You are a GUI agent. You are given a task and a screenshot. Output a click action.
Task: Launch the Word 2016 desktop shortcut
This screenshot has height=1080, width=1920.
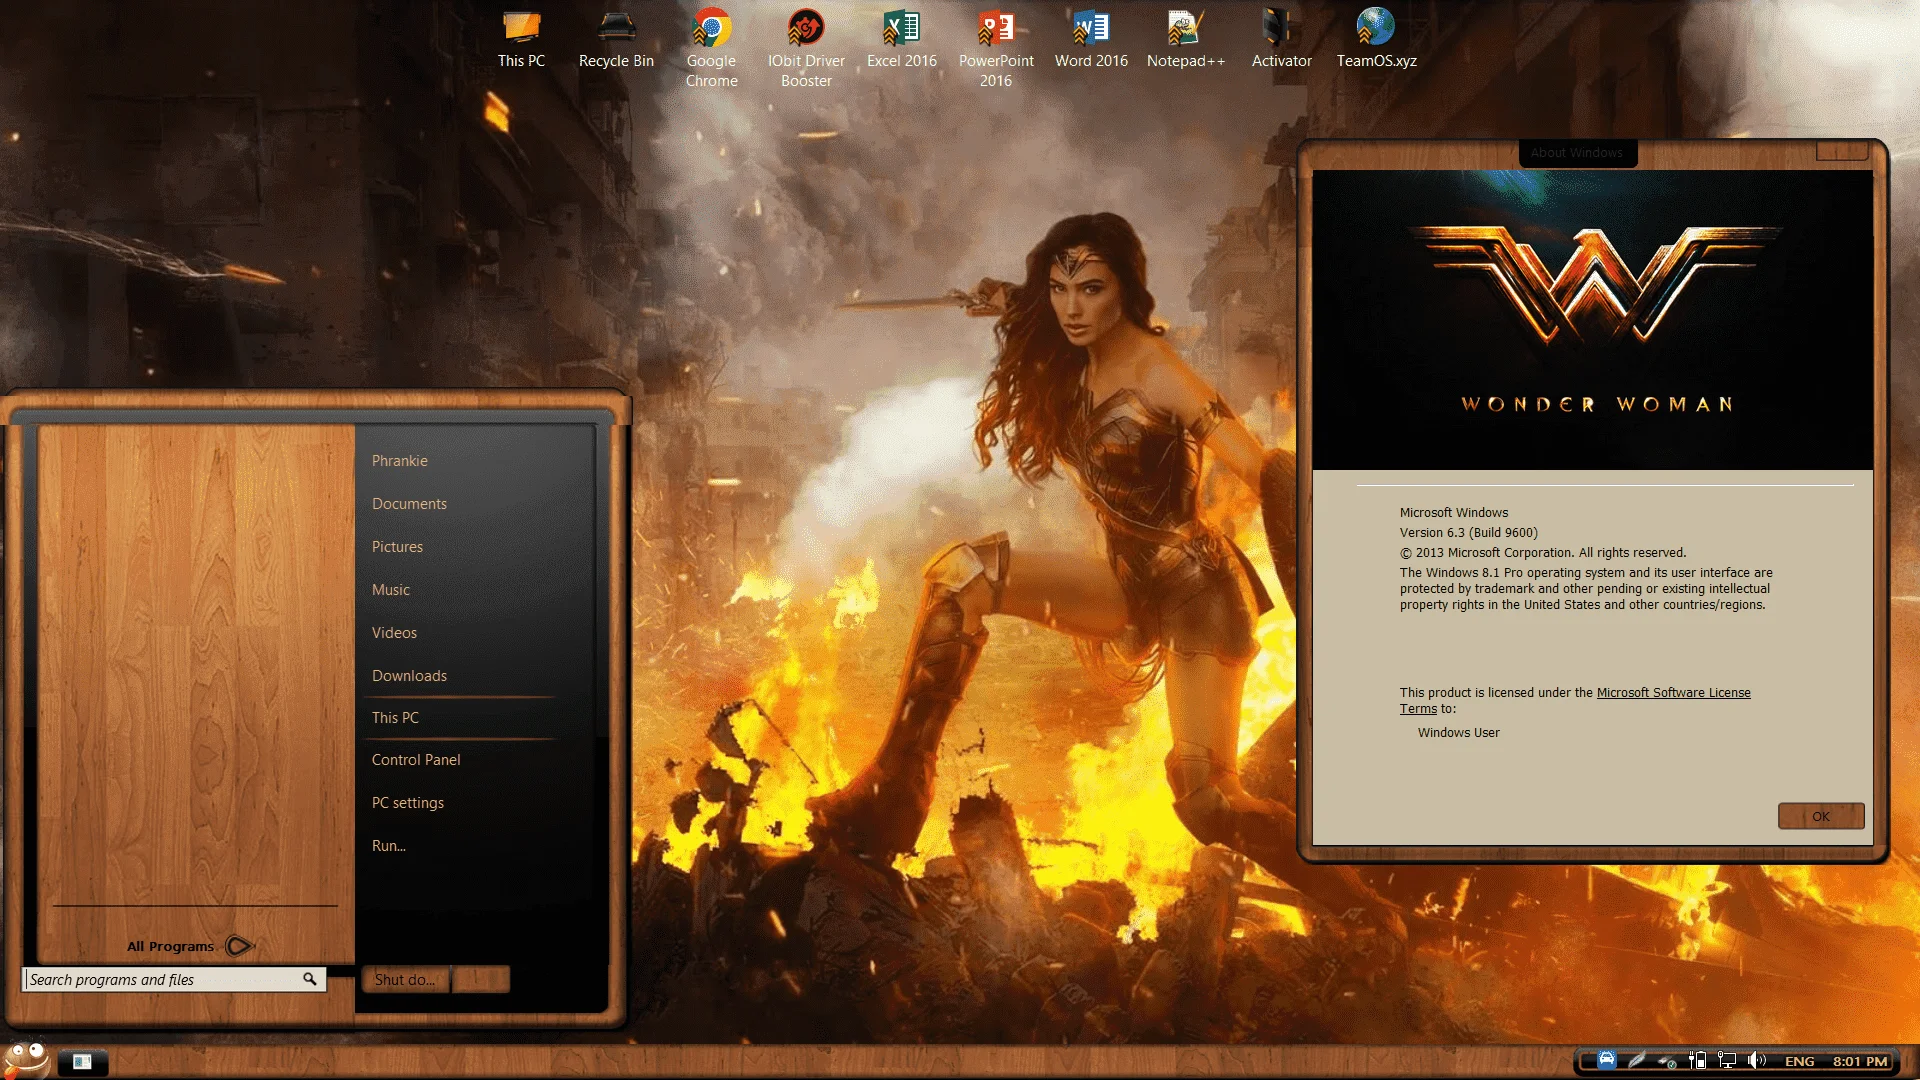tap(1091, 40)
